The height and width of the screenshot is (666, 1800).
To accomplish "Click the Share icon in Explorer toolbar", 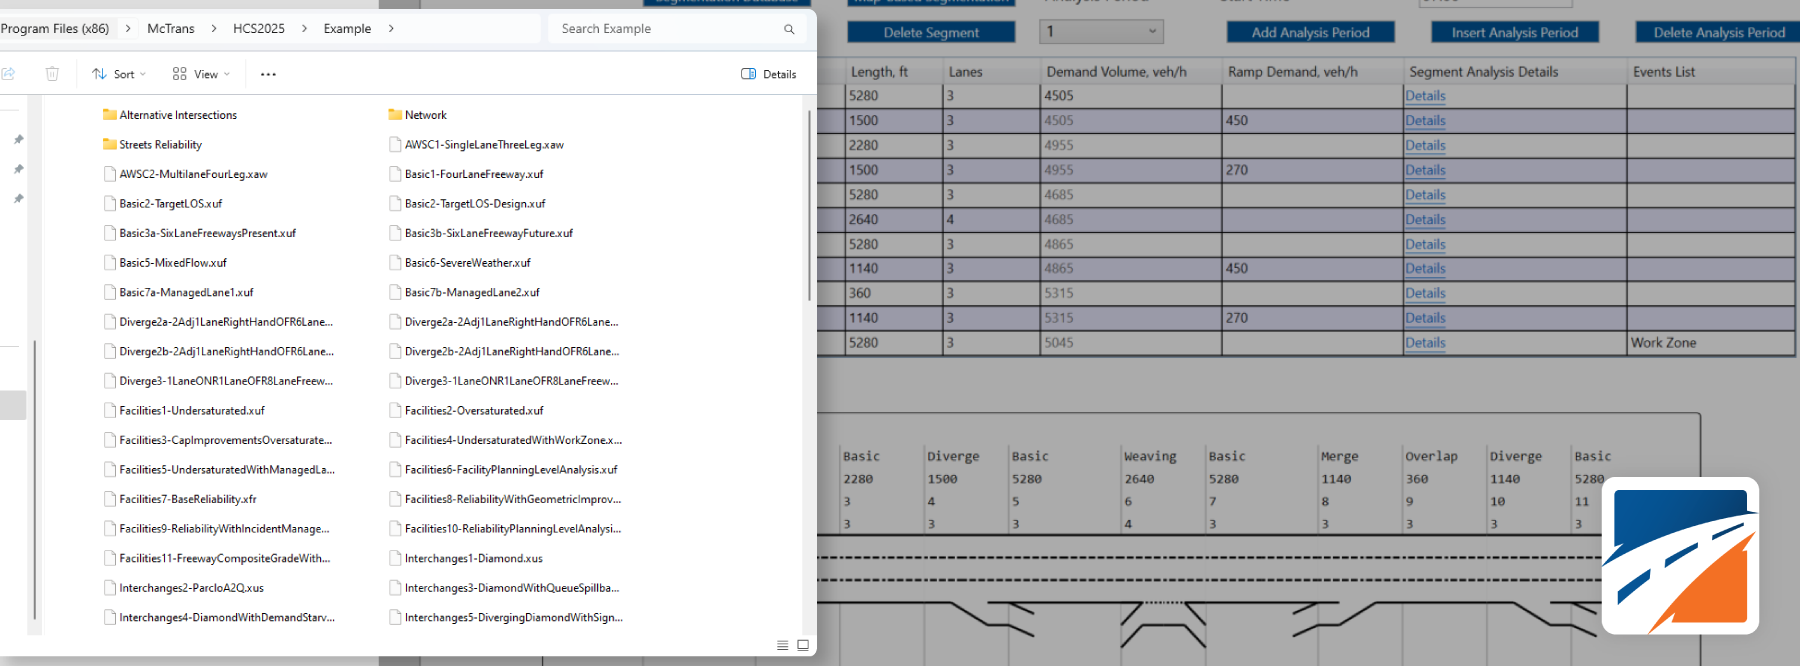I will 8,74.
